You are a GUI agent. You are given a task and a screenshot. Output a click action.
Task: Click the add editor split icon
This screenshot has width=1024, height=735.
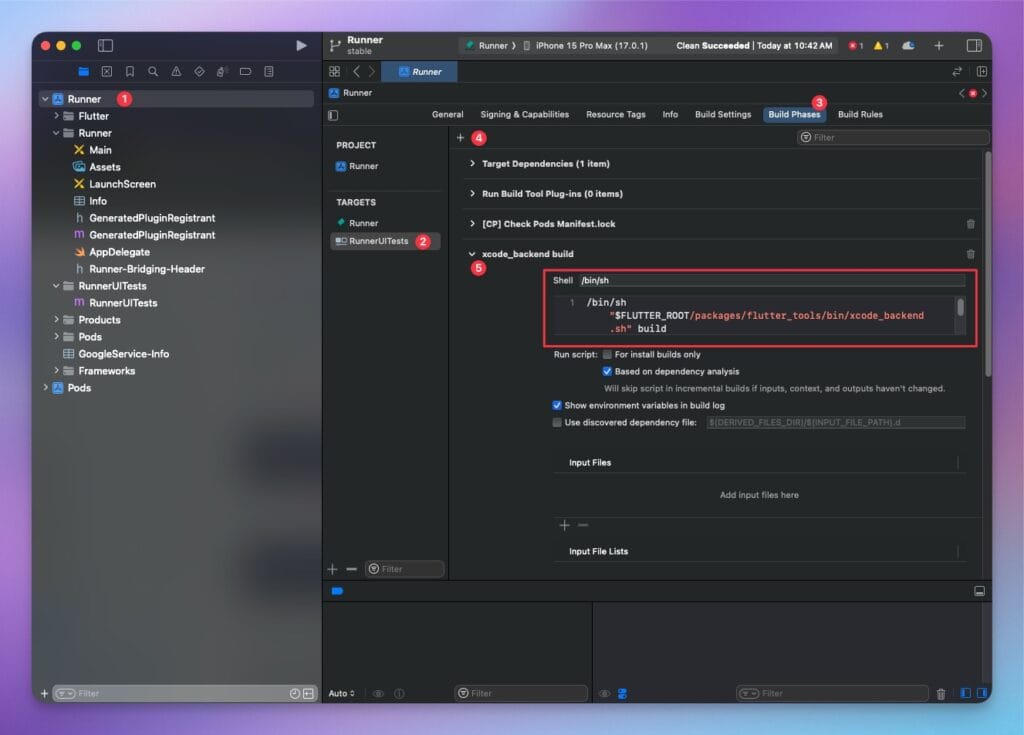(981, 71)
